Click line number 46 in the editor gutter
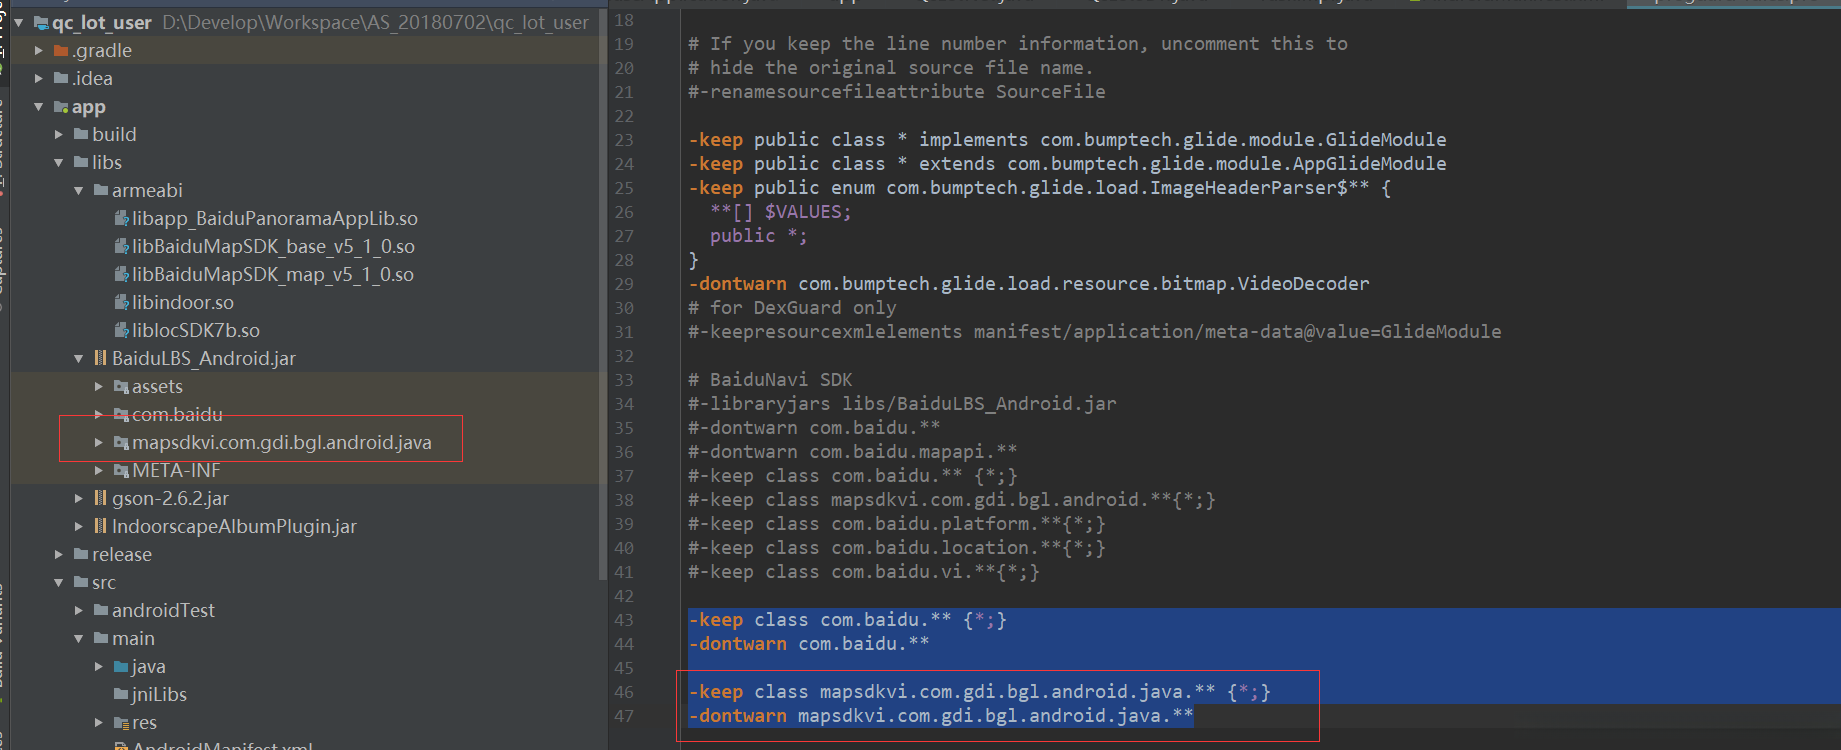 pyautogui.click(x=624, y=692)
